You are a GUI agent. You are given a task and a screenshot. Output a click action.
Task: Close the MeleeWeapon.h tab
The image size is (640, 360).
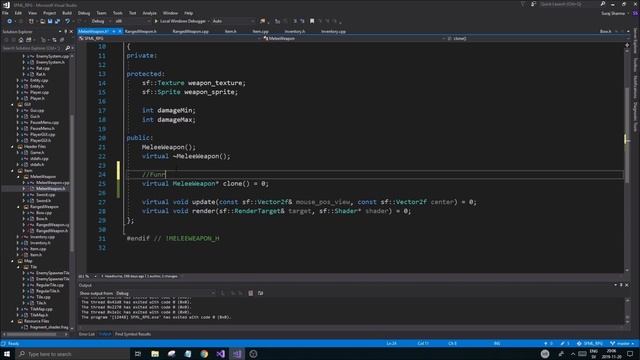pos(120,31)
